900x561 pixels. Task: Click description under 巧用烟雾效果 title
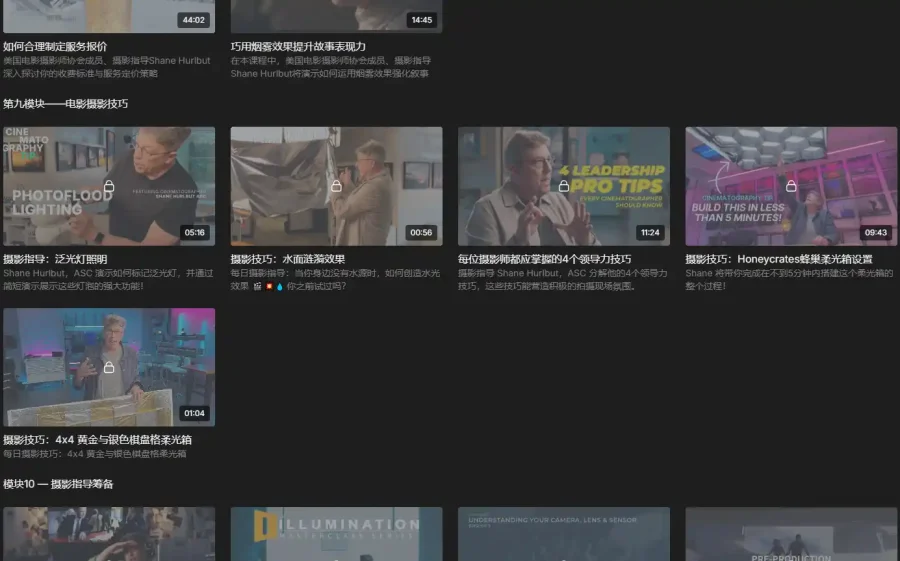tap(331, 67)
